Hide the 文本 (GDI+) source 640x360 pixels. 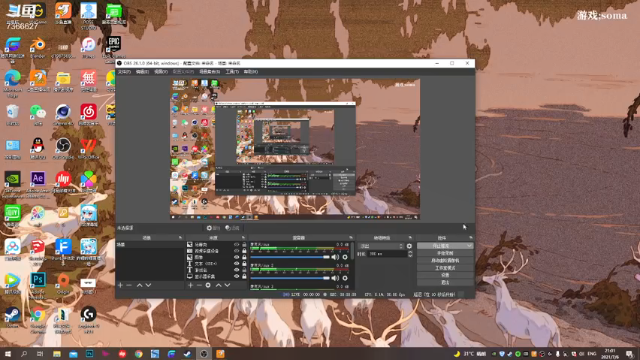(236, 264)
